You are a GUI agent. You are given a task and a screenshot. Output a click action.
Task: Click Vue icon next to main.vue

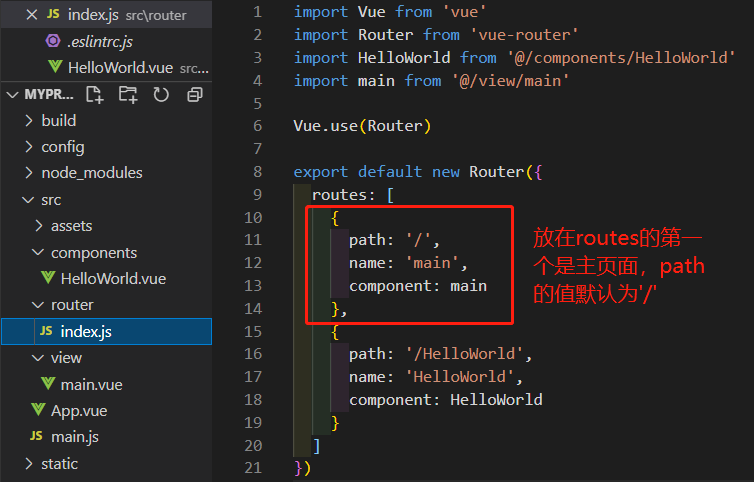(48, 383)
